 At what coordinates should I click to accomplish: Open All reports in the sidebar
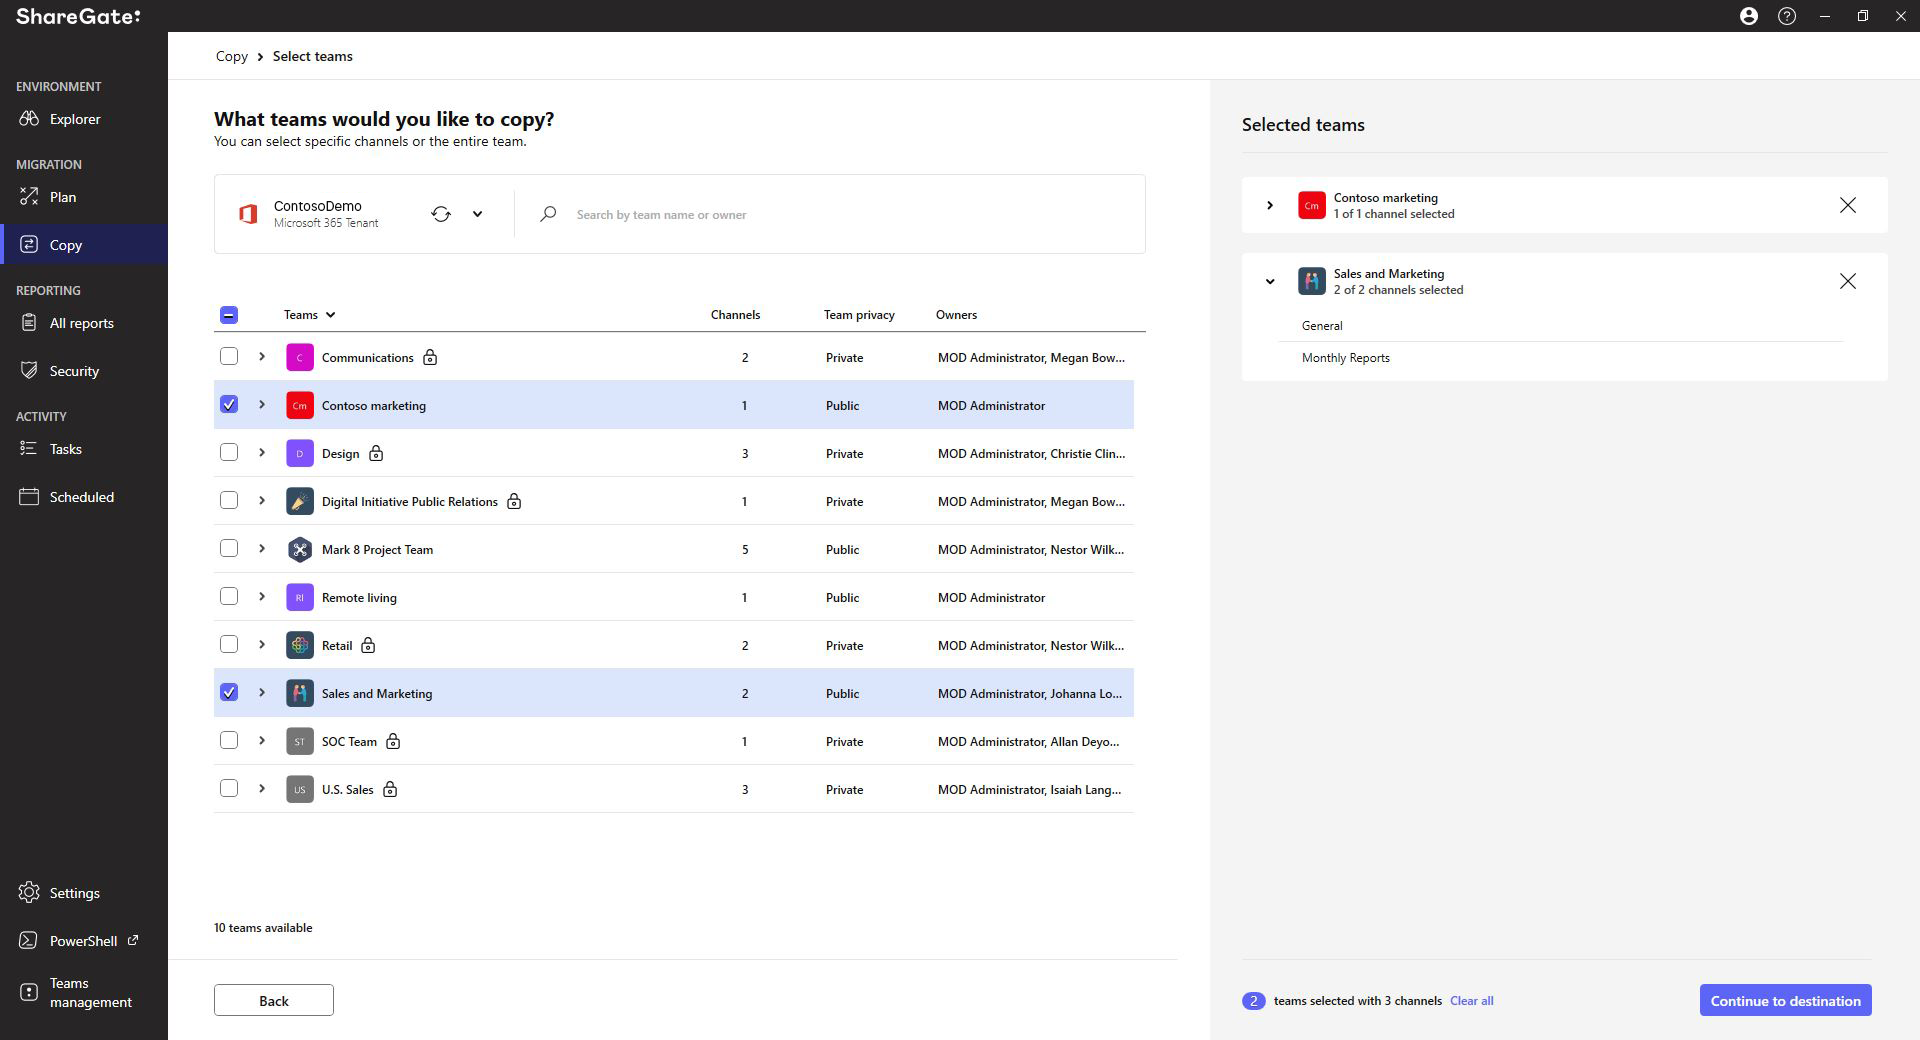(x=84, y=323)
